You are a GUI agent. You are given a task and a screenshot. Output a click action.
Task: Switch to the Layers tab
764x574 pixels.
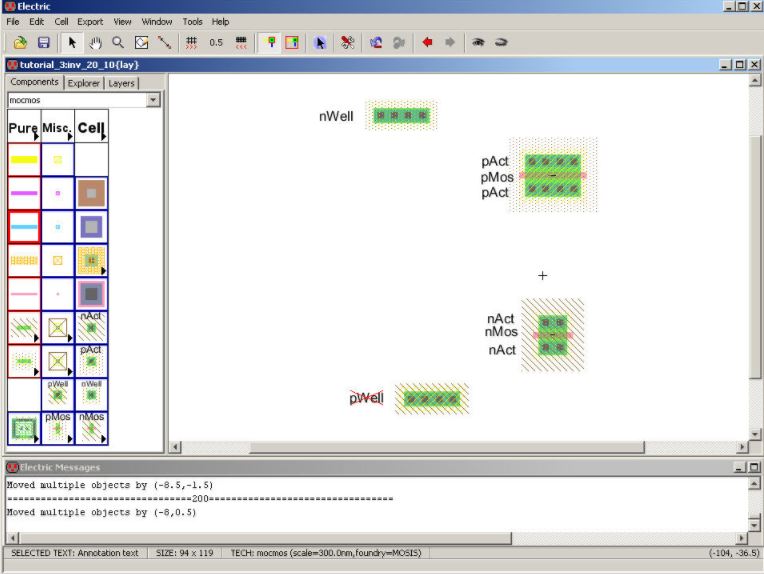point(121,83)
